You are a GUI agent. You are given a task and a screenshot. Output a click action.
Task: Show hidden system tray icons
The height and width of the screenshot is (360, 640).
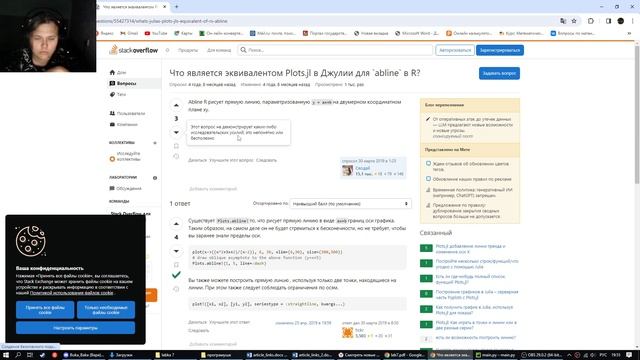click(569, 355)
